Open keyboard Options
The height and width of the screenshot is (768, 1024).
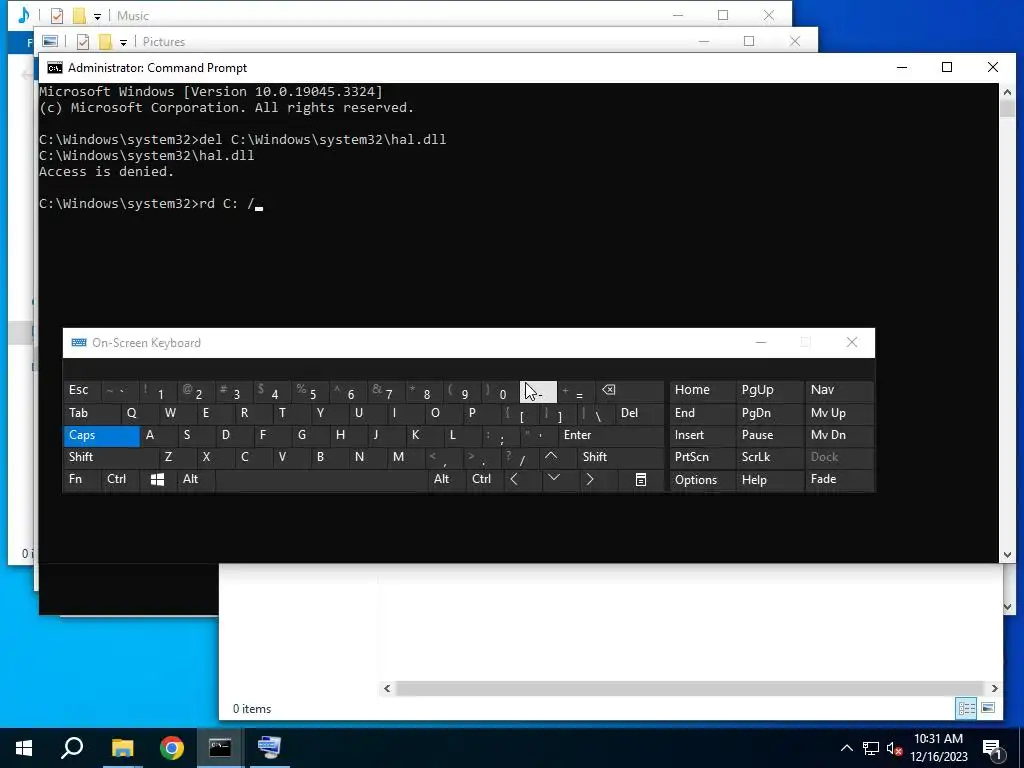tap(701, 480)
